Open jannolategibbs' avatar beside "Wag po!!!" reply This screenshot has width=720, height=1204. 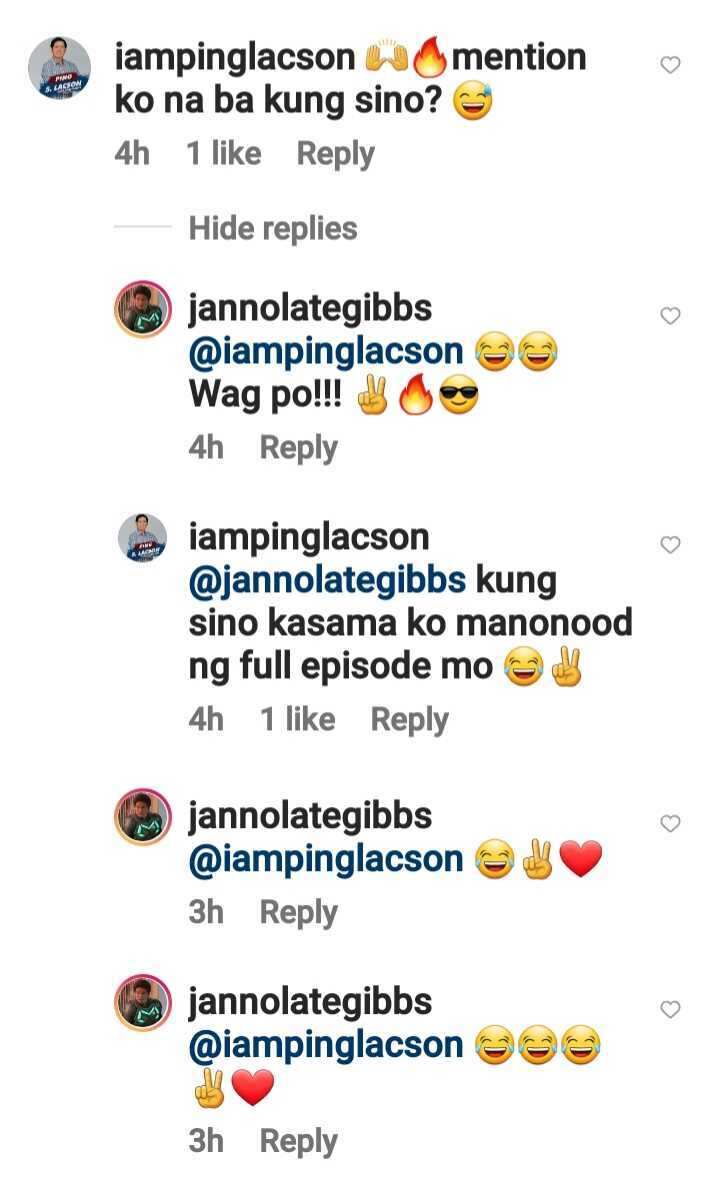142,310
